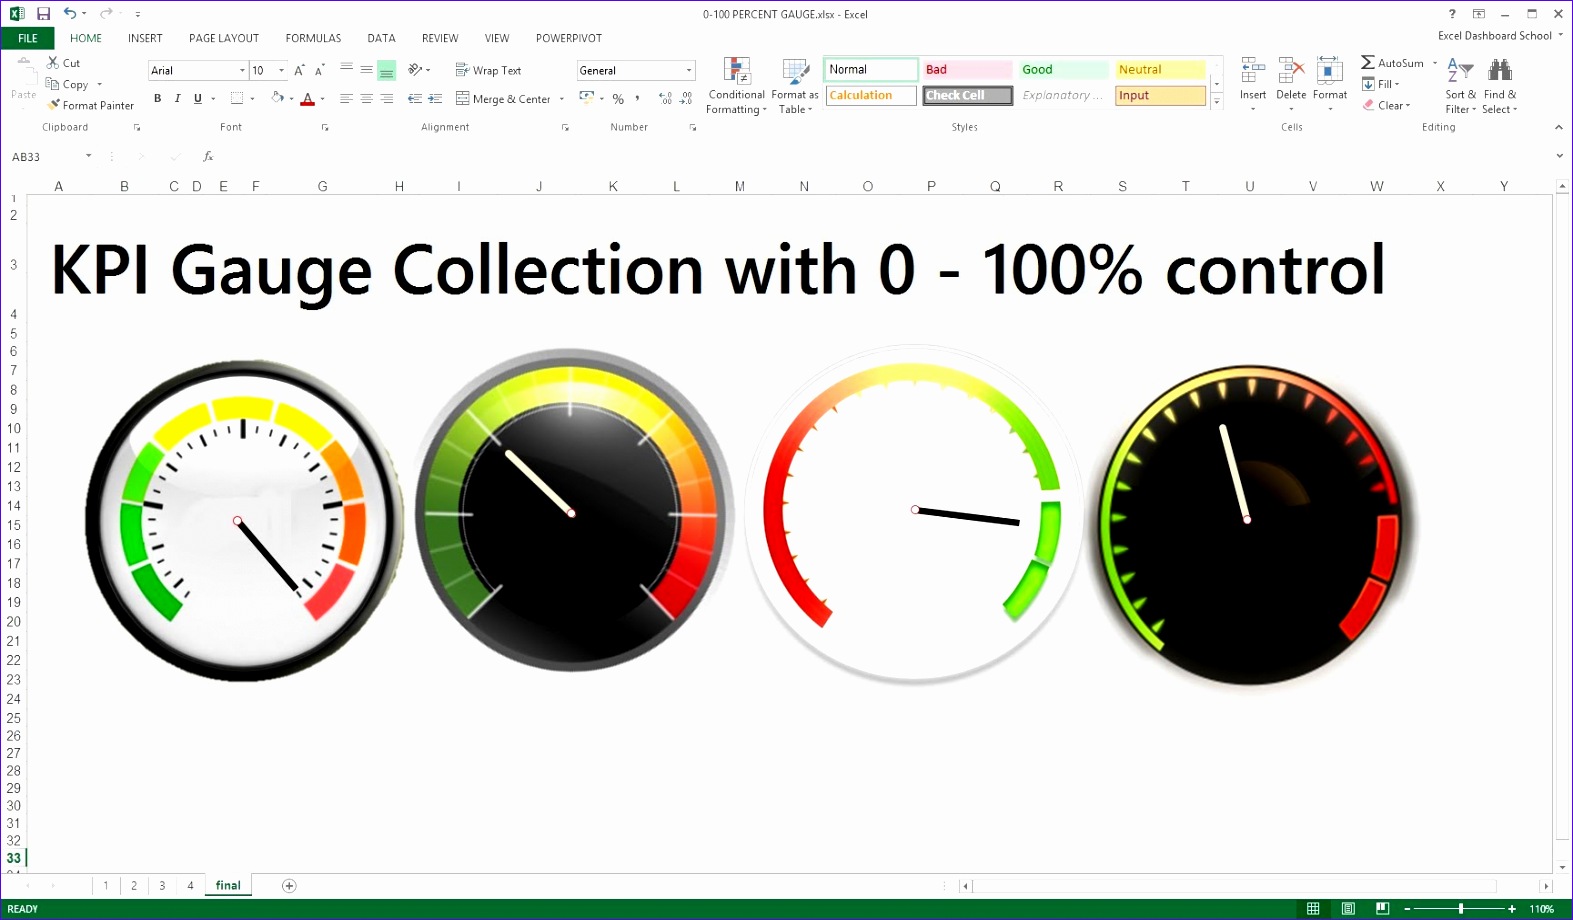The width and height of the screenshot is (1573, 920).
Task: Open the font name dropdown showing Arial
Action: pos(242,70)
